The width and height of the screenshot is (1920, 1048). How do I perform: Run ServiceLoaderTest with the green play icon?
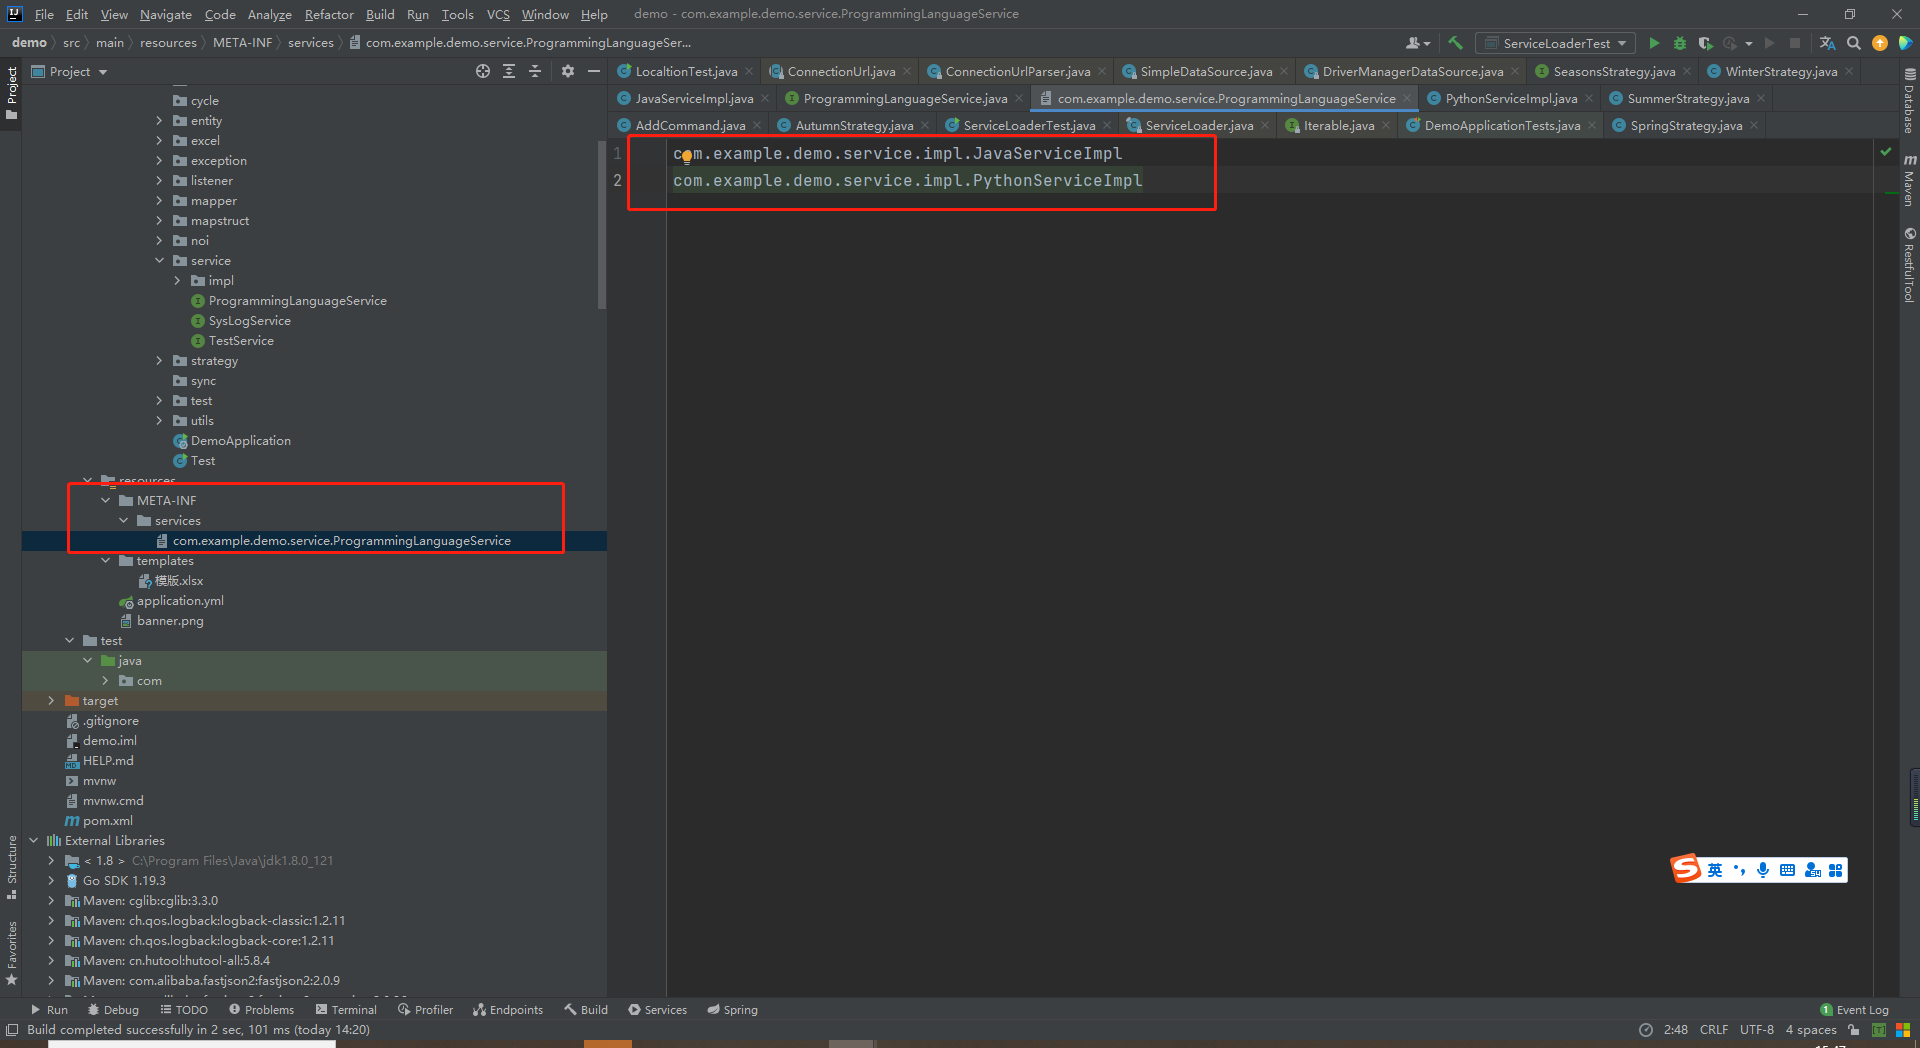point(1654,43)
